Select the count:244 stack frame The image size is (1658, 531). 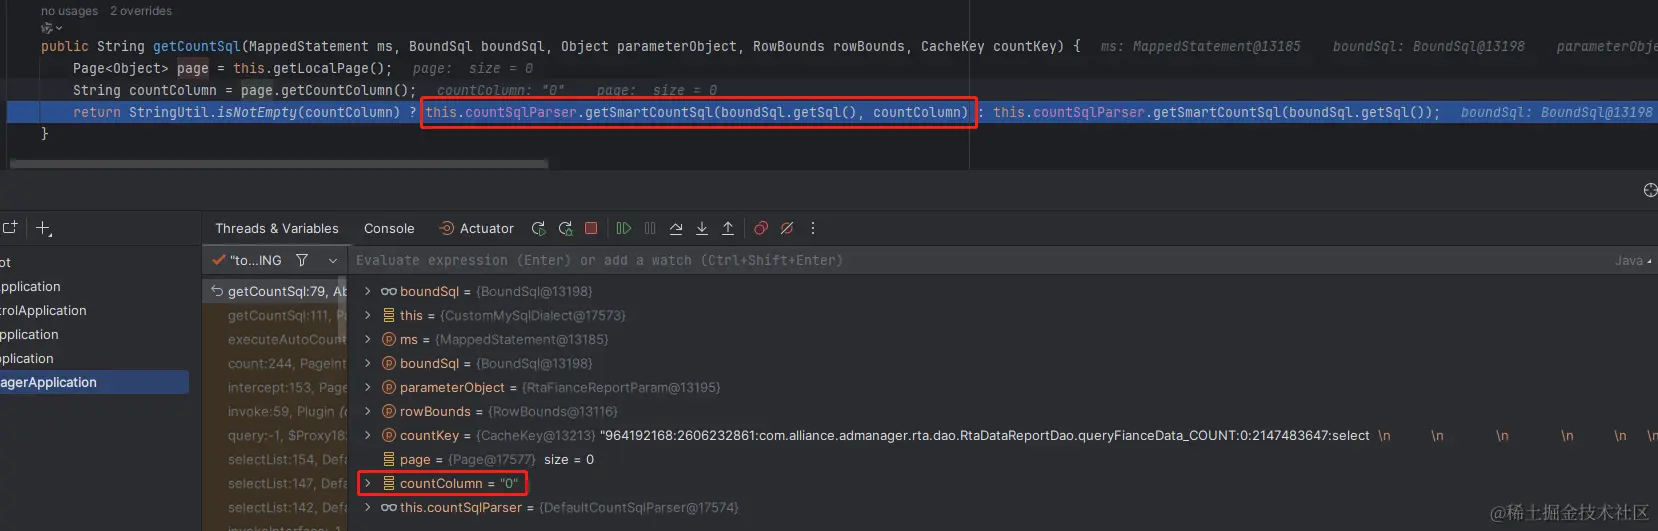tap(276, 363)
